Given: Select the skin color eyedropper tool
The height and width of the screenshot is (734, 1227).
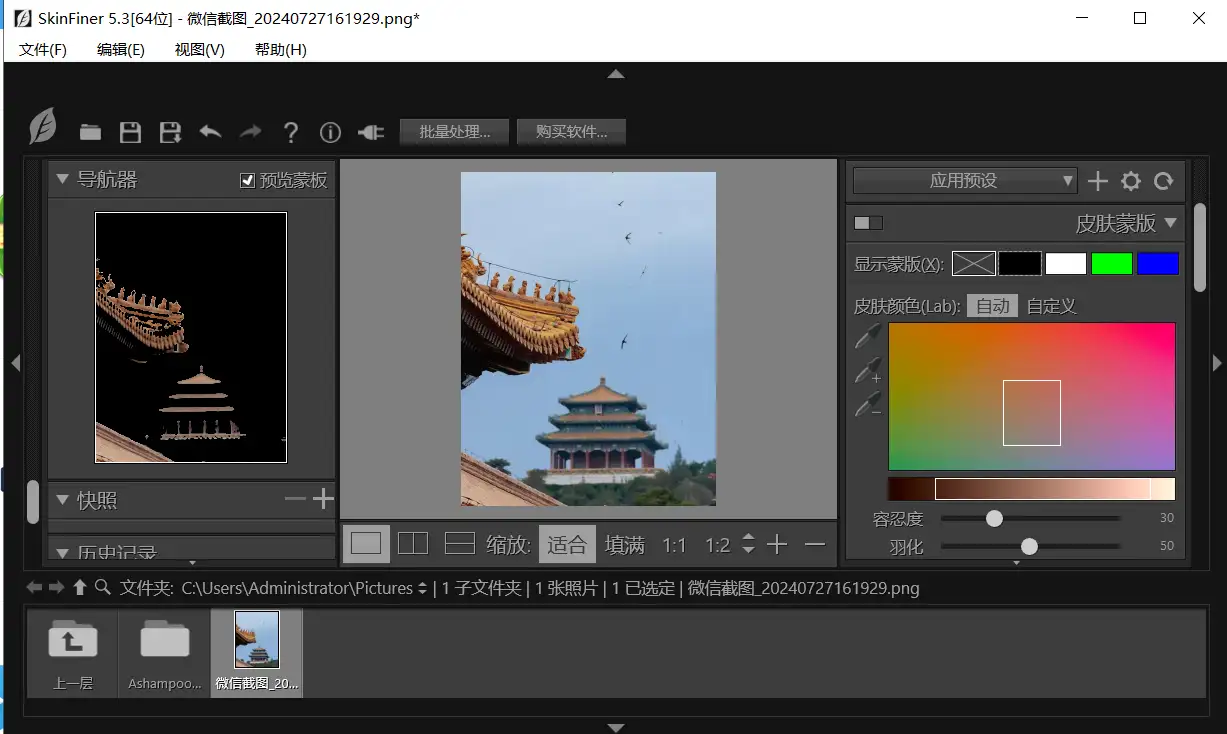Looking at the screenshot, I should click(x=867, y=337).
